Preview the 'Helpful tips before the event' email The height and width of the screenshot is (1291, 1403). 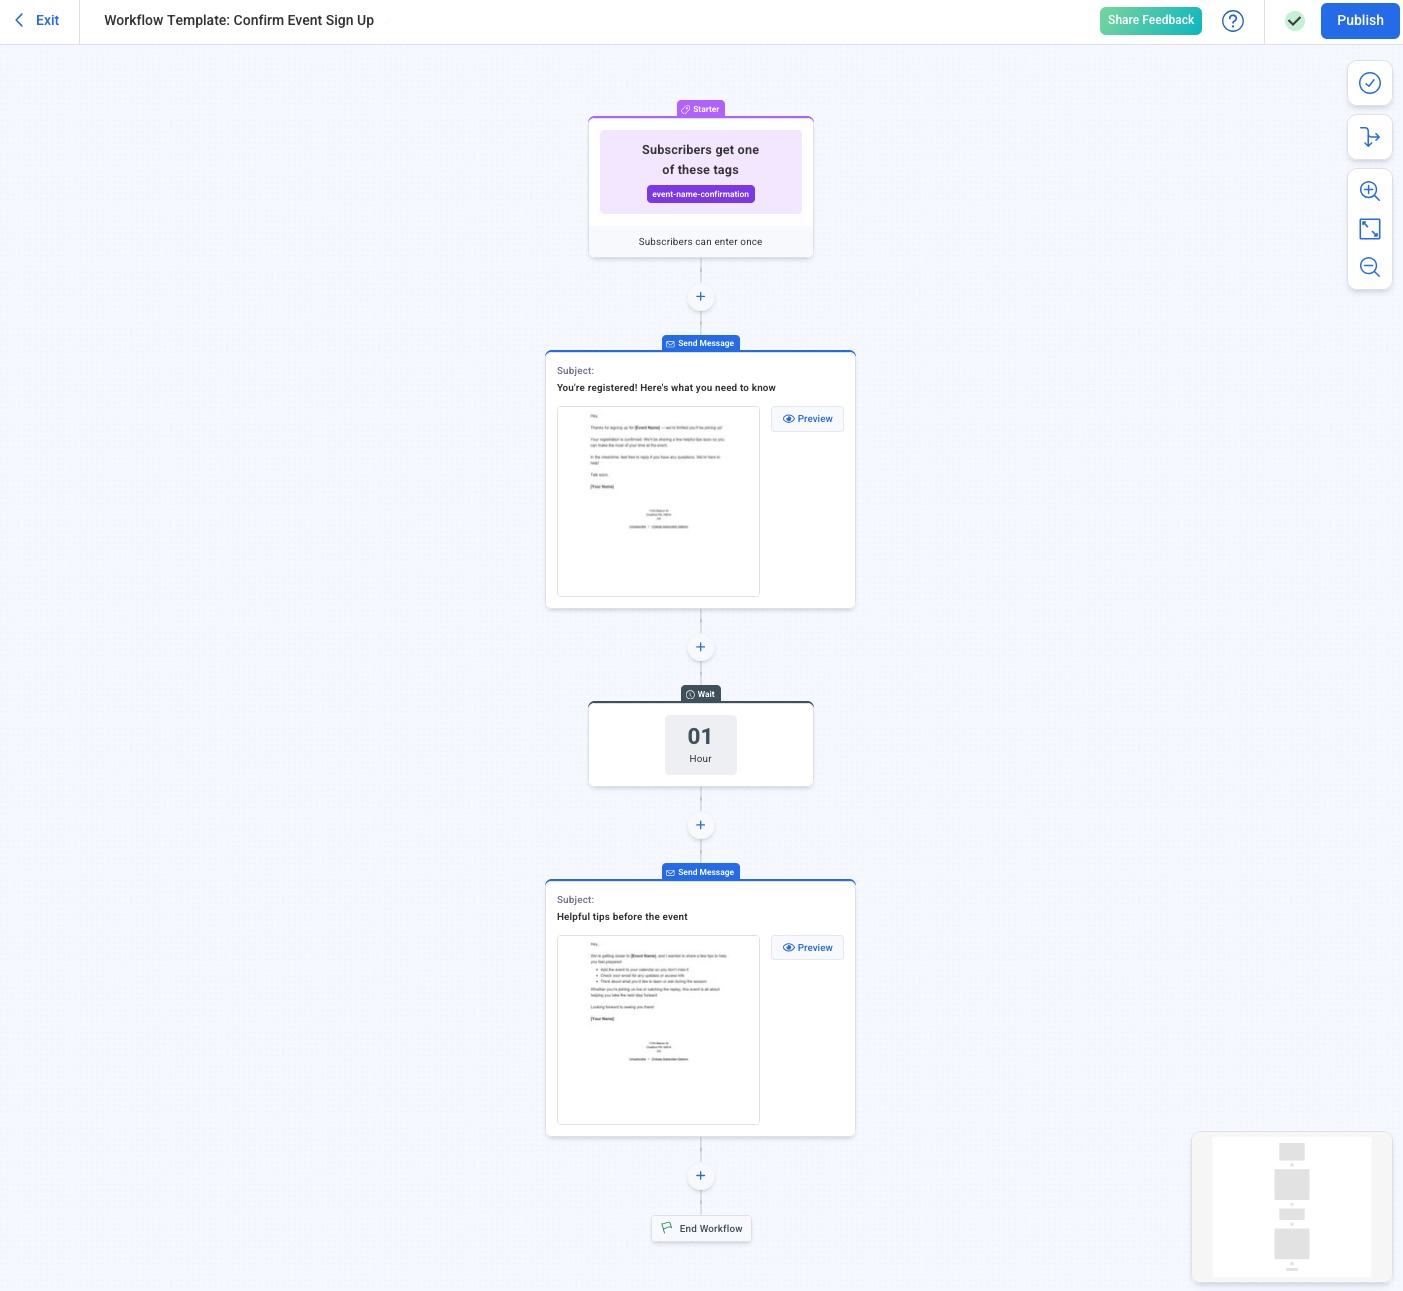pos(807,947)
